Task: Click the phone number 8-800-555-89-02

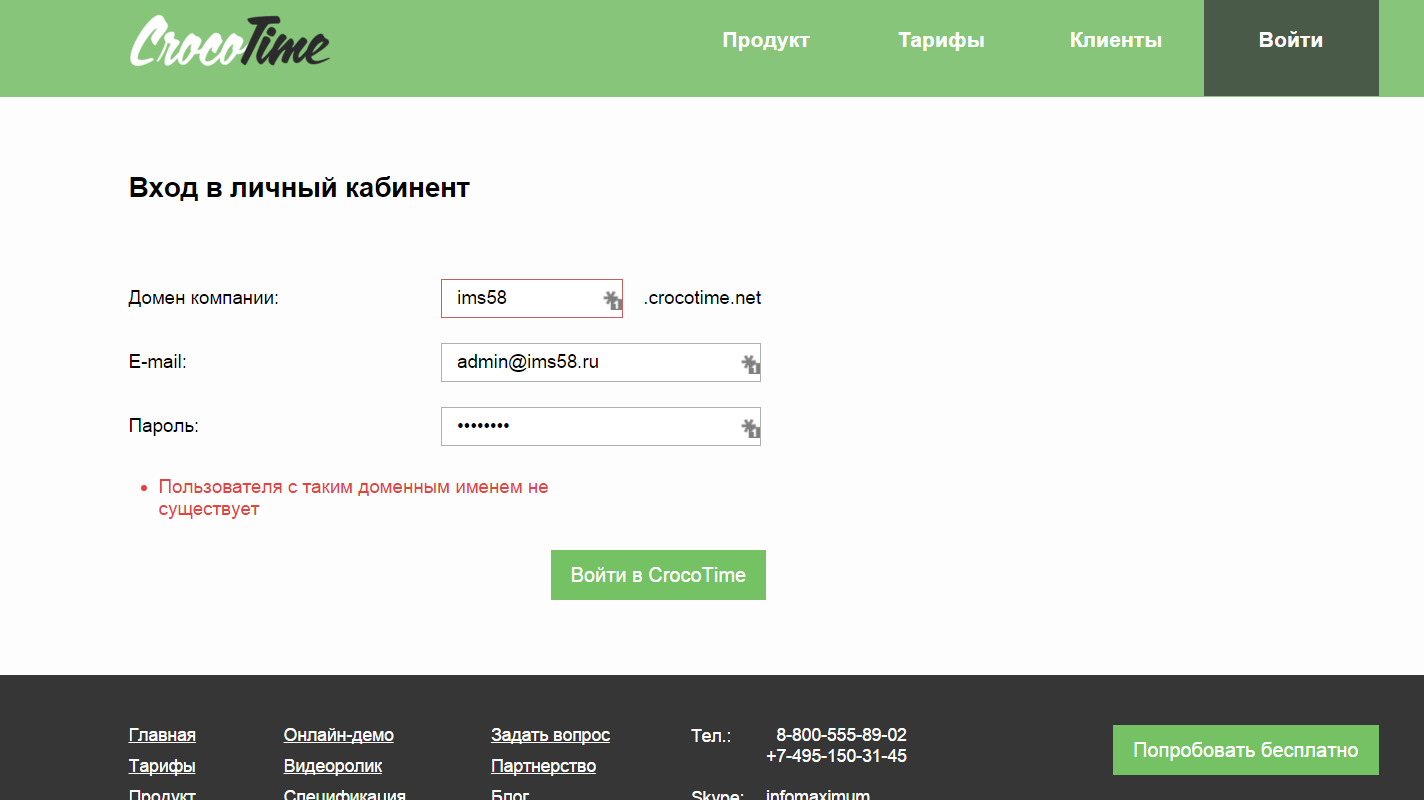Action: tap(841, 735)
